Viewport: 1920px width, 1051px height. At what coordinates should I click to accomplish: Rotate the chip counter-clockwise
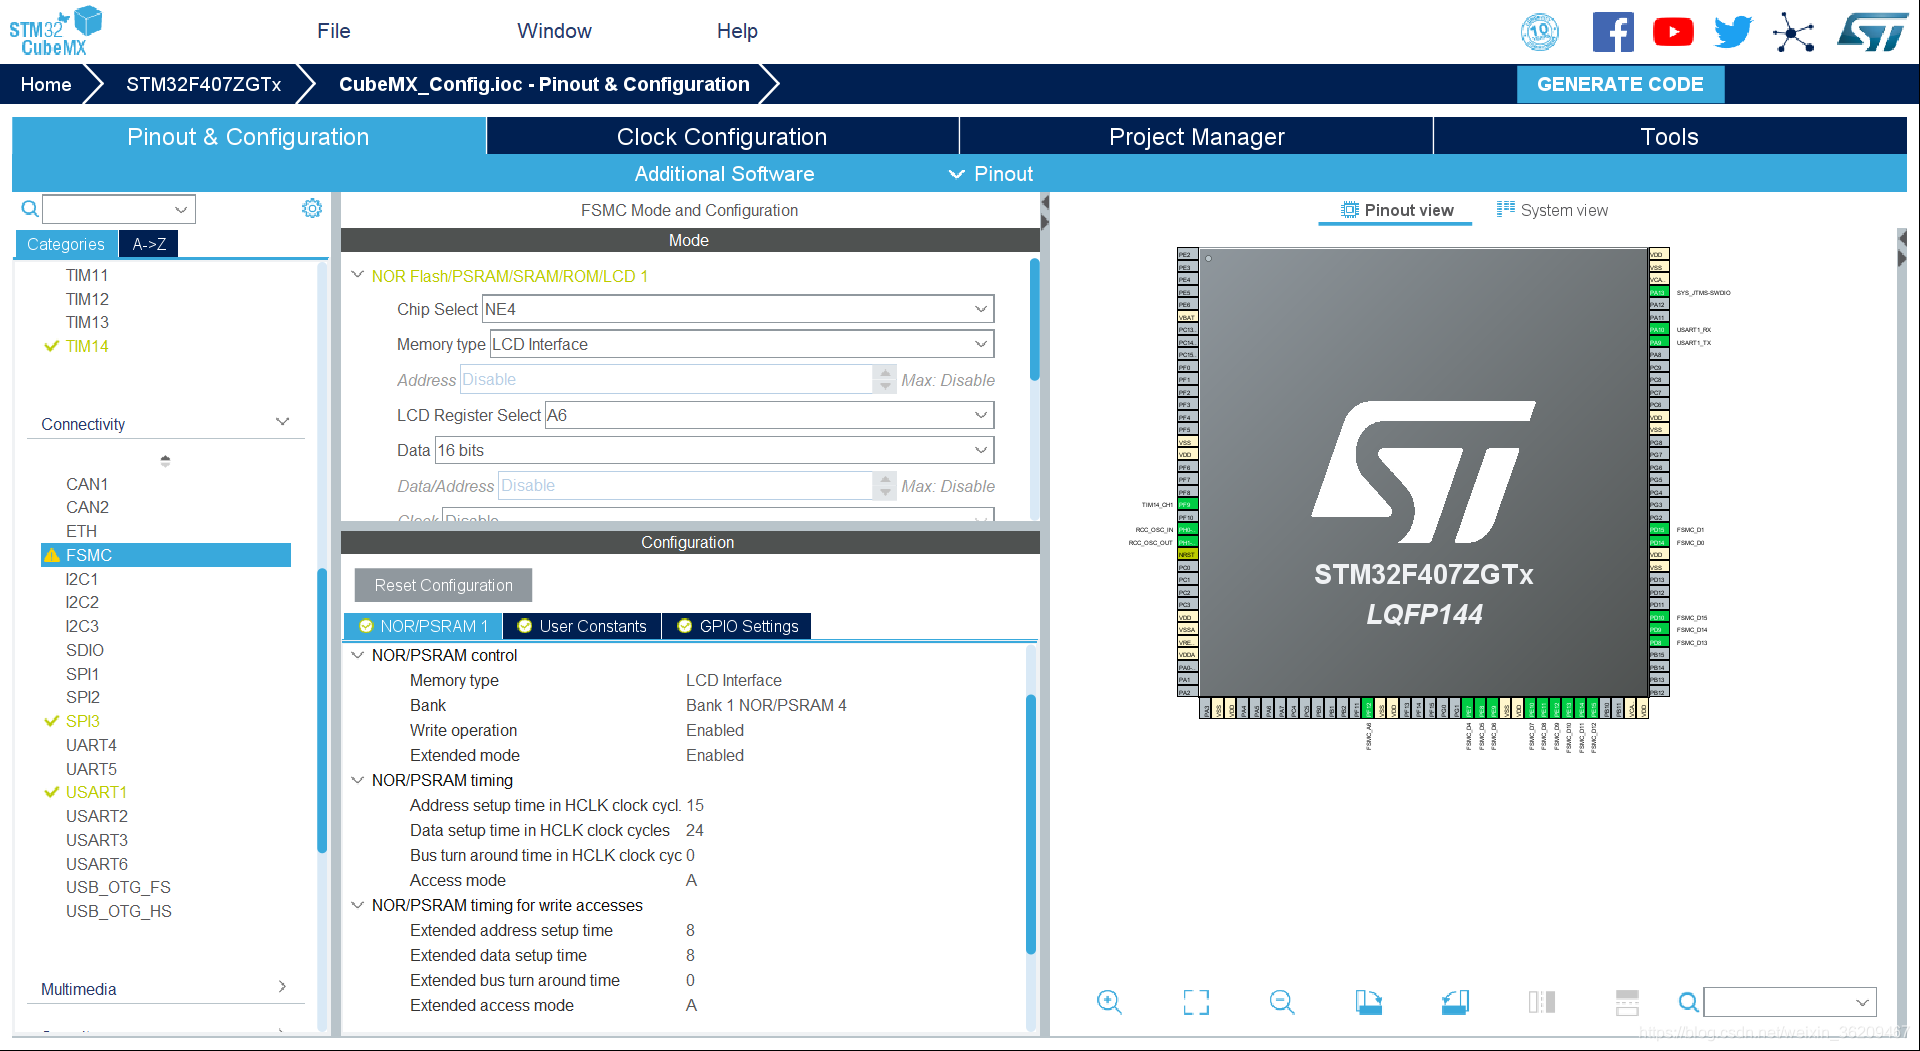tap(1455, 1002)
